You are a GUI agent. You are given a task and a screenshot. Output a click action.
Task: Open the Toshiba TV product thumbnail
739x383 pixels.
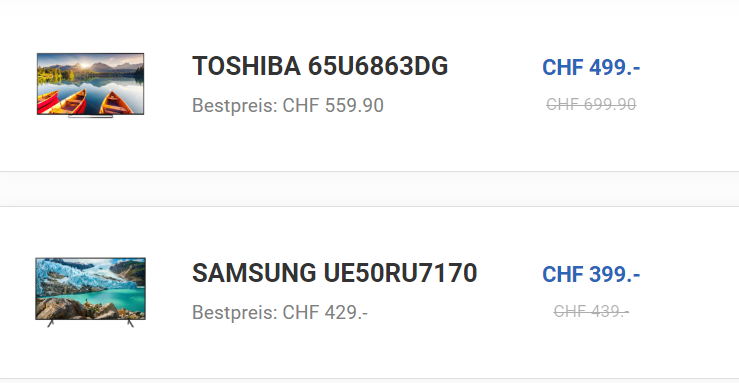pos(90,85)
